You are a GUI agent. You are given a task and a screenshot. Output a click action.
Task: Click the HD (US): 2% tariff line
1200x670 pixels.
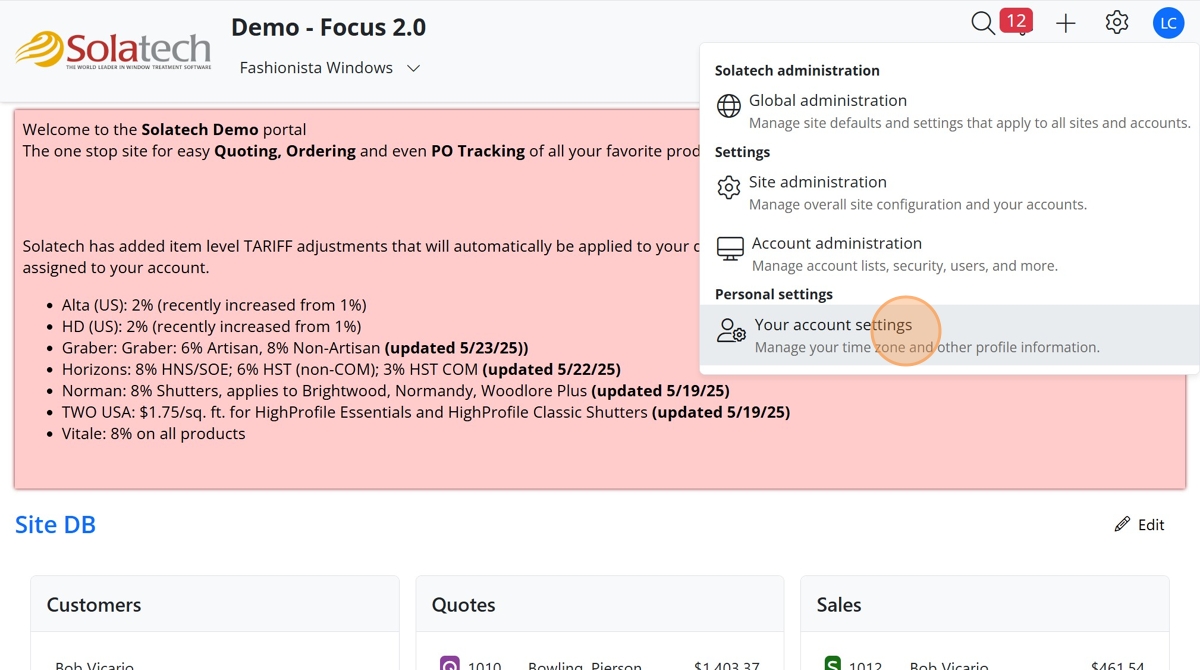tap(212, 326)
